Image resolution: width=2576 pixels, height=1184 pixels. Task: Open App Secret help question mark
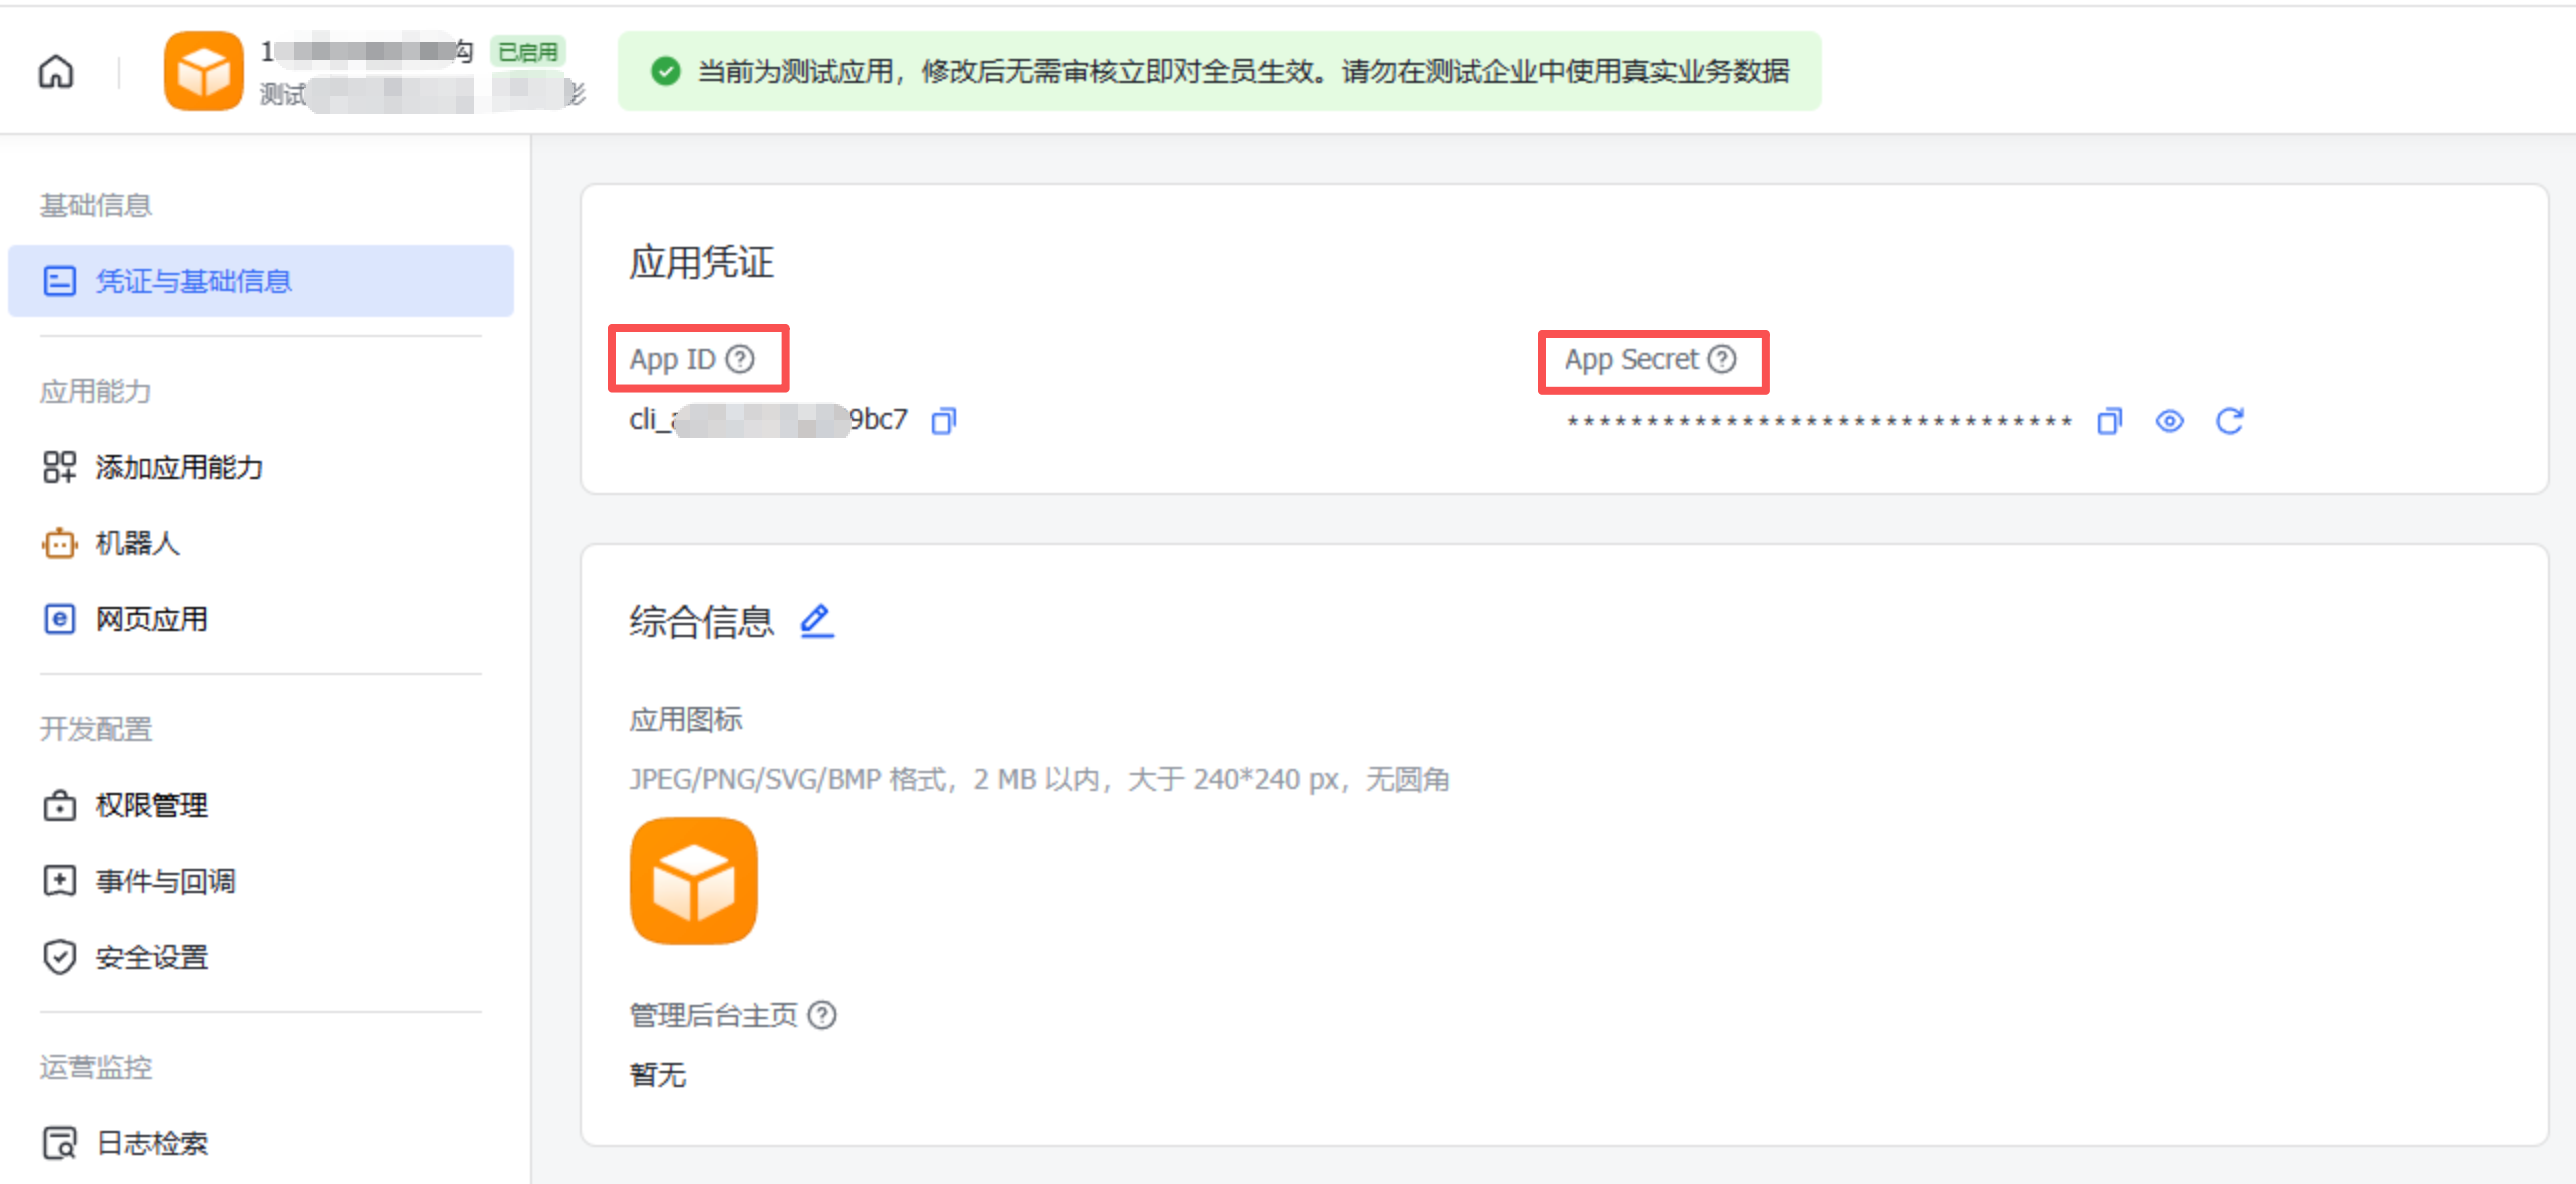tap(1722, 359)
